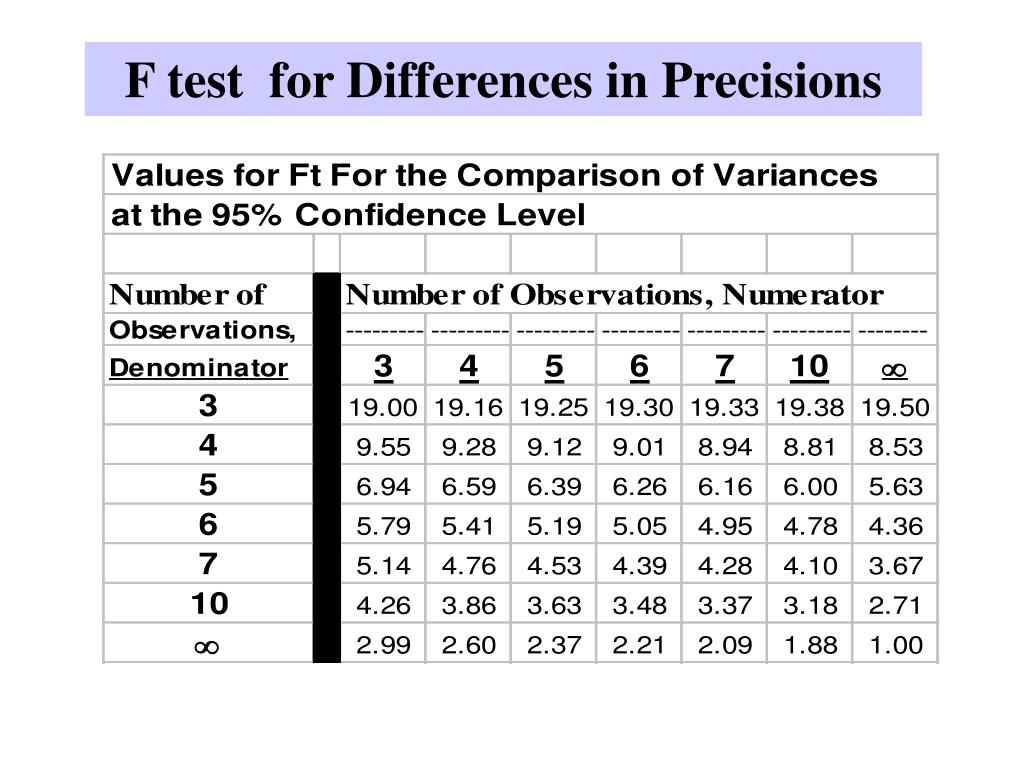Image resolution: width=1024 pixels, height=768 pixels.
Task: Select numerator column header 3
Action: [x=383, y=367]
